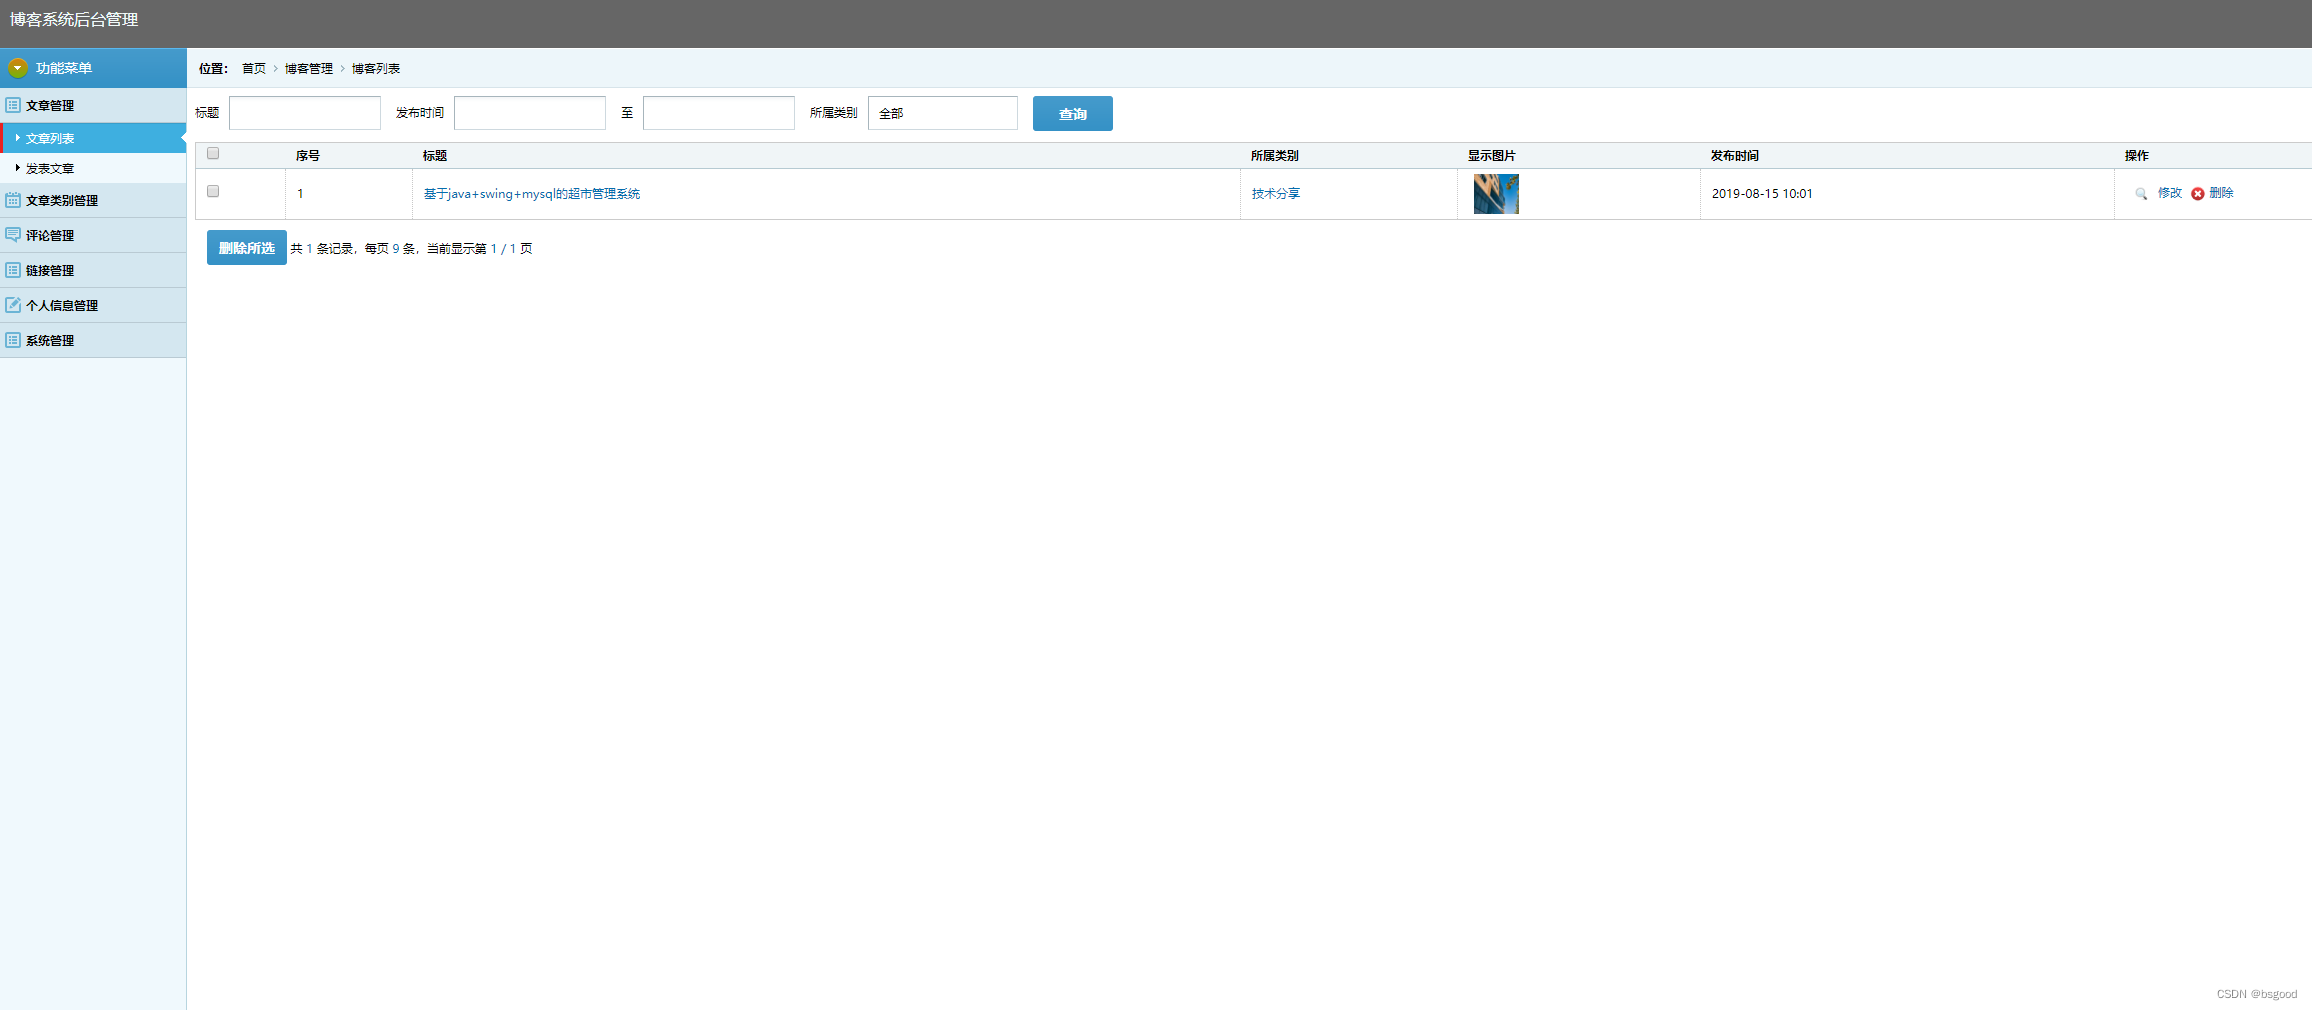The width and height of the screenshot is (2312, 1010).
Task: Click the red delete icon beside 删除
Action: tap(2198, 194)
